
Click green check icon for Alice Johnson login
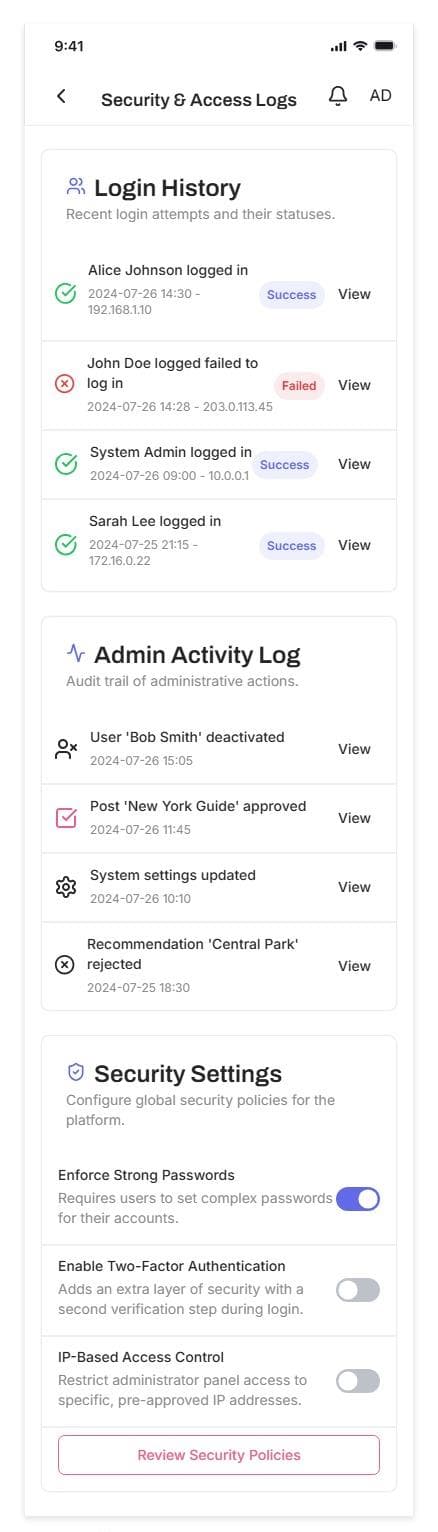pos(65,294)
